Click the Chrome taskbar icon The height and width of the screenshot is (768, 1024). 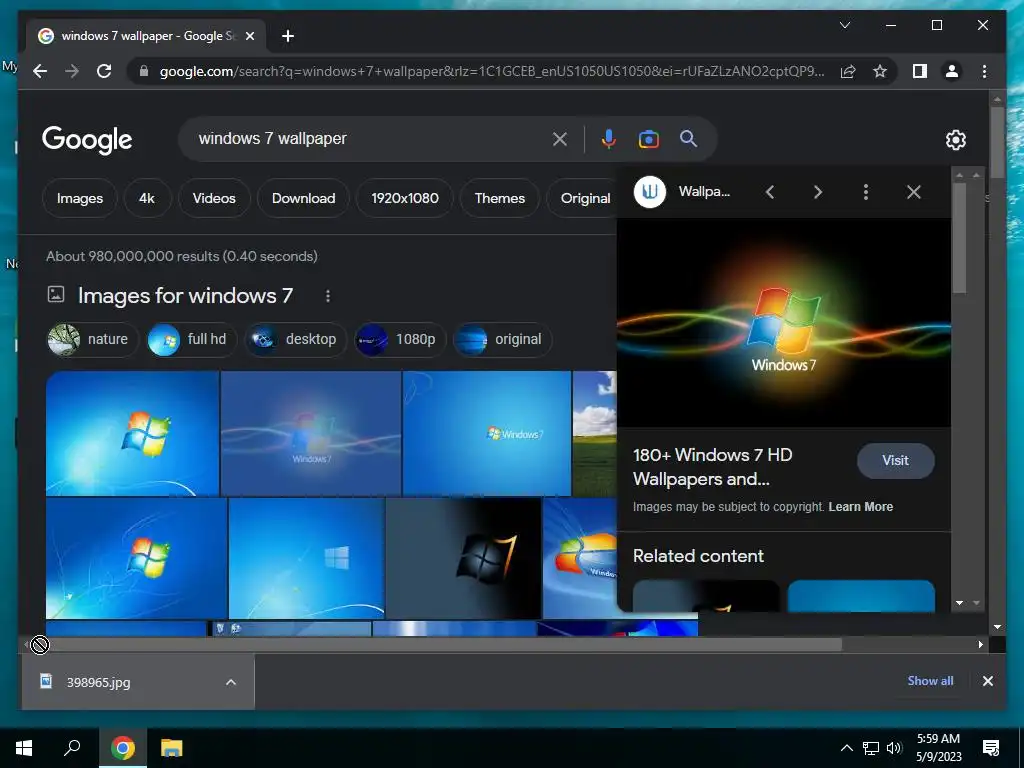(x=123, y=748)
